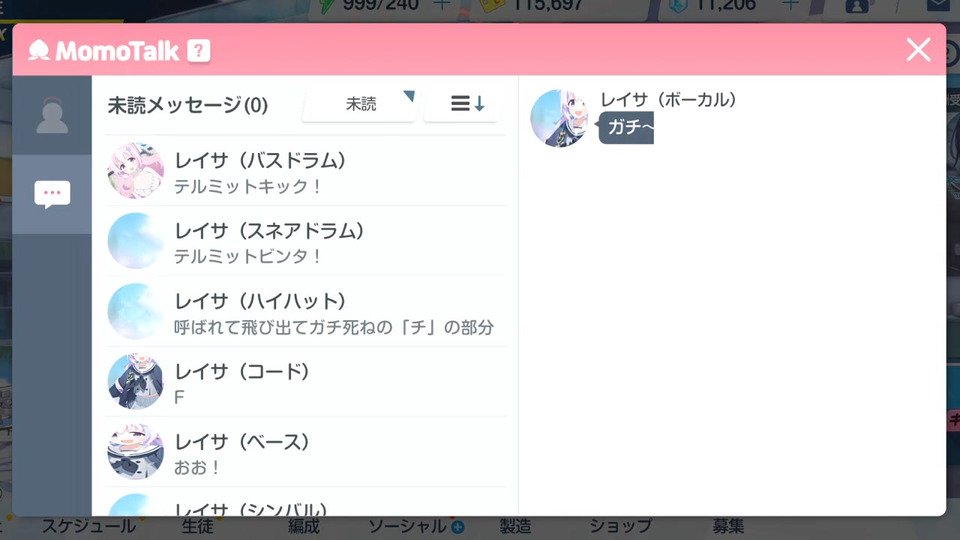Open the 生徒 bottom menu item
Screen dimensions: 960x540
197,527
